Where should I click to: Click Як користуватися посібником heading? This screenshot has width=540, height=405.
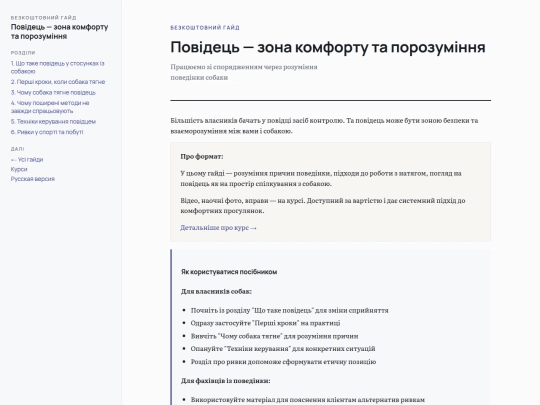[x=229, y=272]
